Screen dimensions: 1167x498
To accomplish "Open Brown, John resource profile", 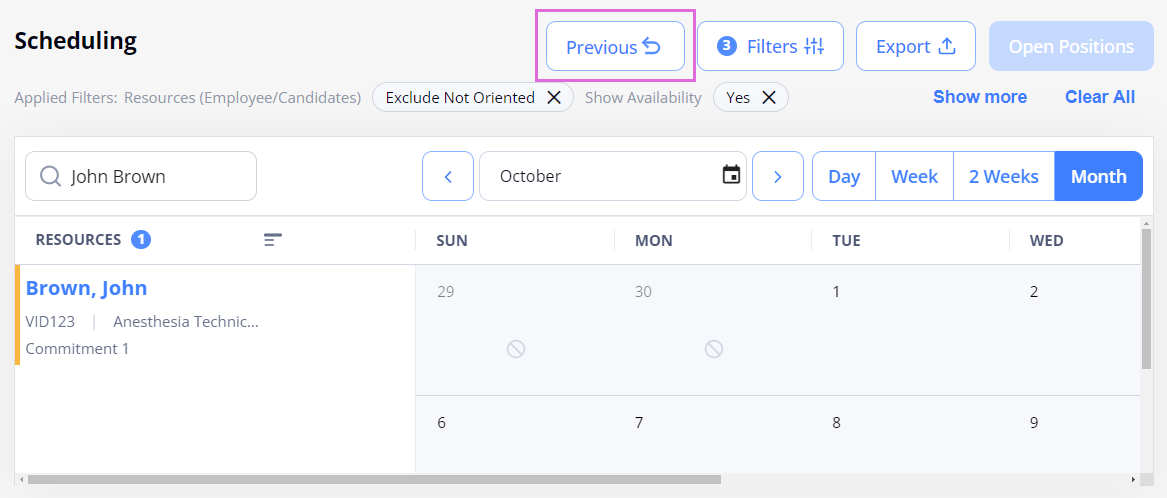I will pyautogui.click(x=86, y=288).
